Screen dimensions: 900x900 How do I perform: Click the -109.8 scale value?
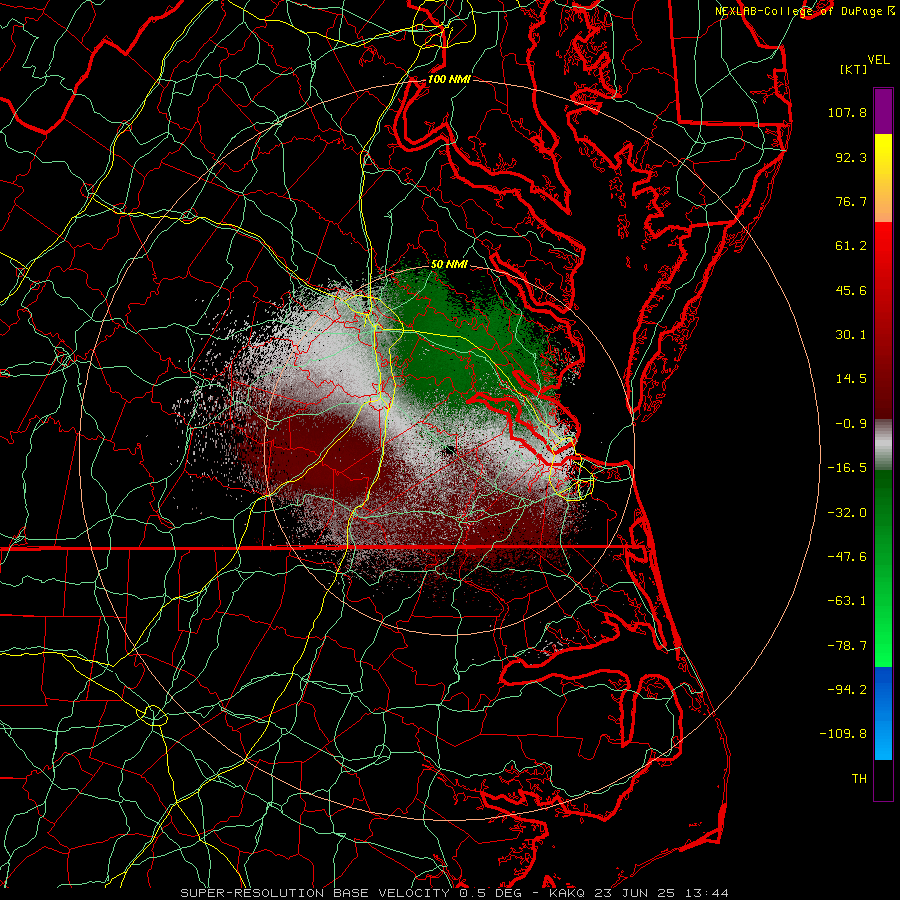tap(843, 734)
